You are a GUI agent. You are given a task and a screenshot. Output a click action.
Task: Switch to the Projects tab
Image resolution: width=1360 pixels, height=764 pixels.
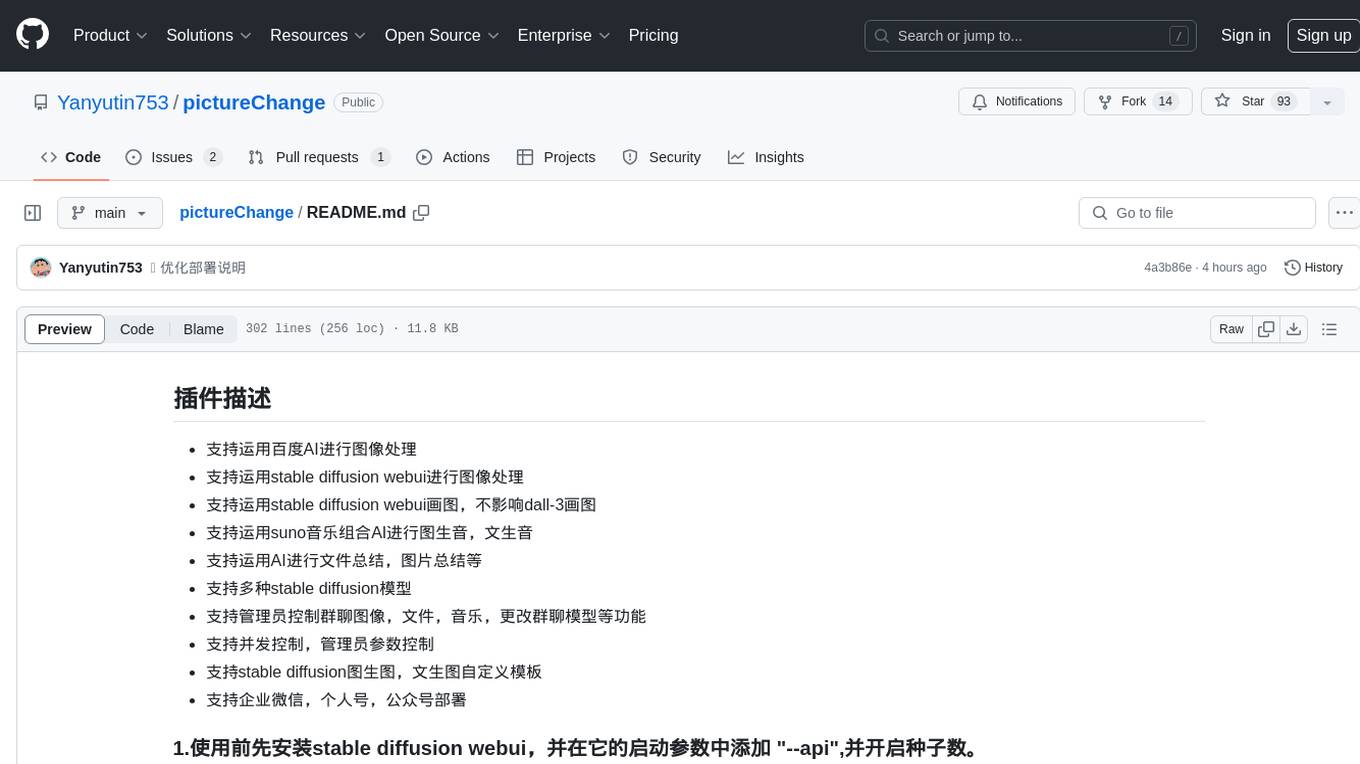[x=556, y=157]
